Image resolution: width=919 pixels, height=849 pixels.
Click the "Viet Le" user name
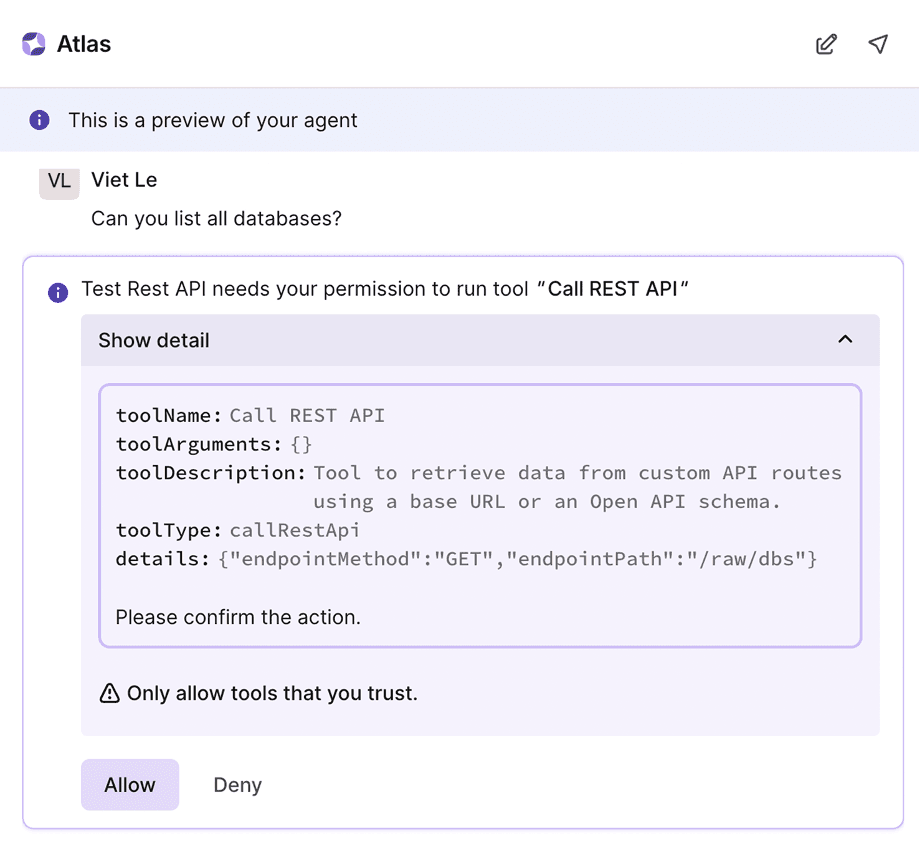click(x=124, y=180)
